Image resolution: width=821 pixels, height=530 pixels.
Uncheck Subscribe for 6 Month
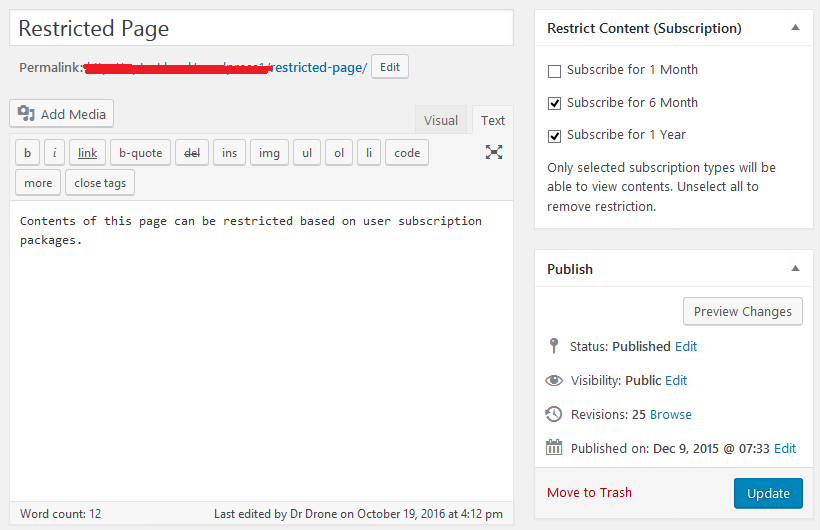[x=555, y=103]
